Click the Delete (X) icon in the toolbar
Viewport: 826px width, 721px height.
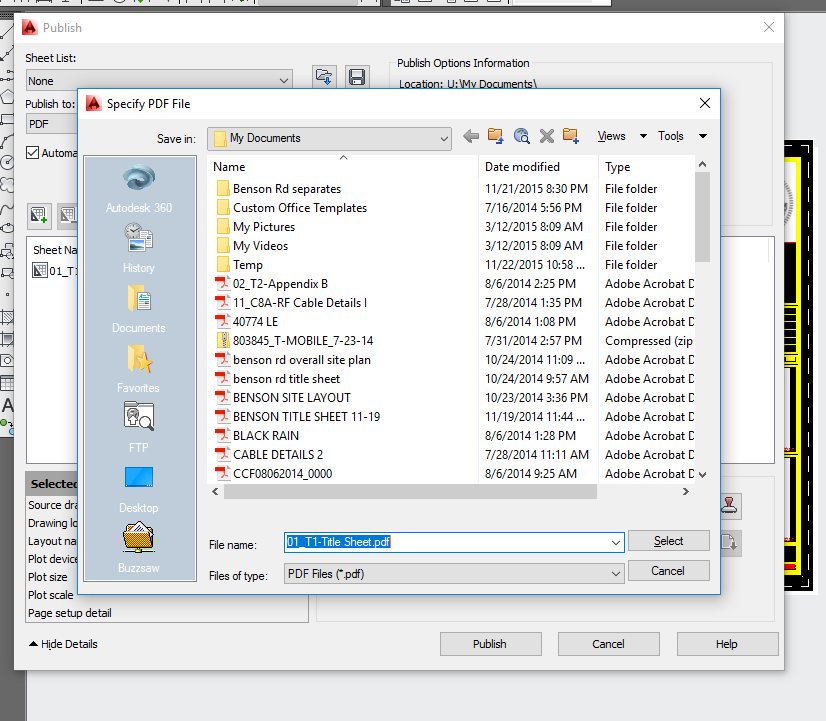tap(546, 136)
